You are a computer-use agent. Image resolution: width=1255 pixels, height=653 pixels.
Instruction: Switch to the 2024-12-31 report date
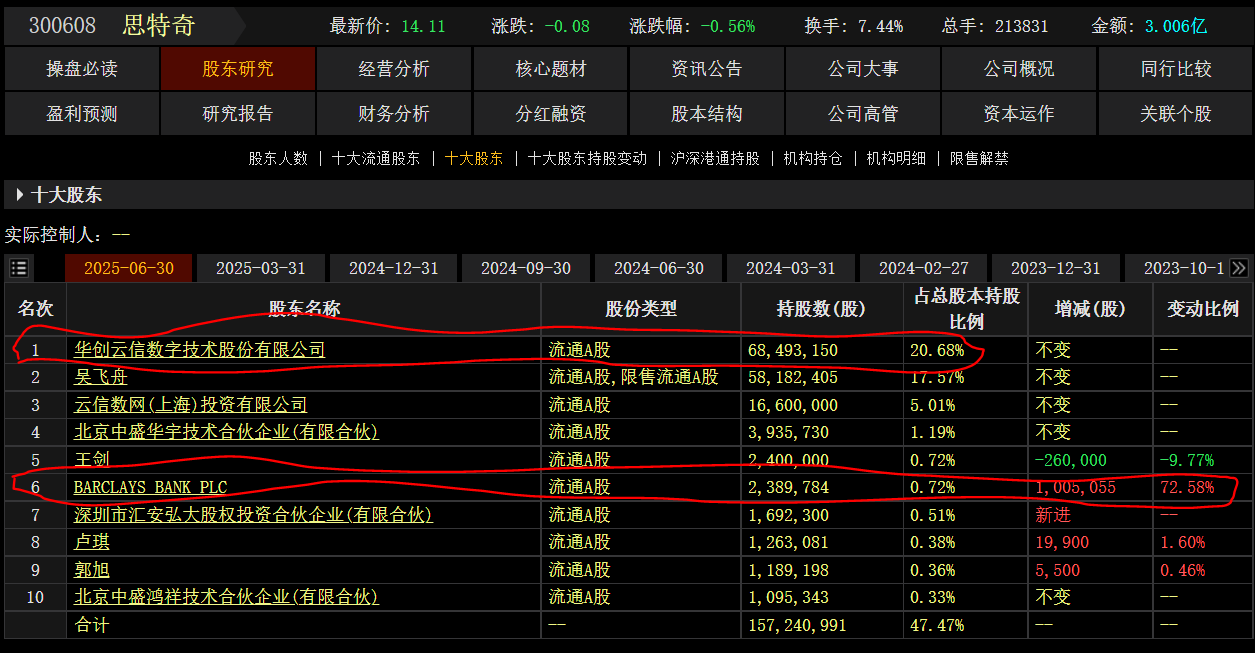tap(393, 268)
